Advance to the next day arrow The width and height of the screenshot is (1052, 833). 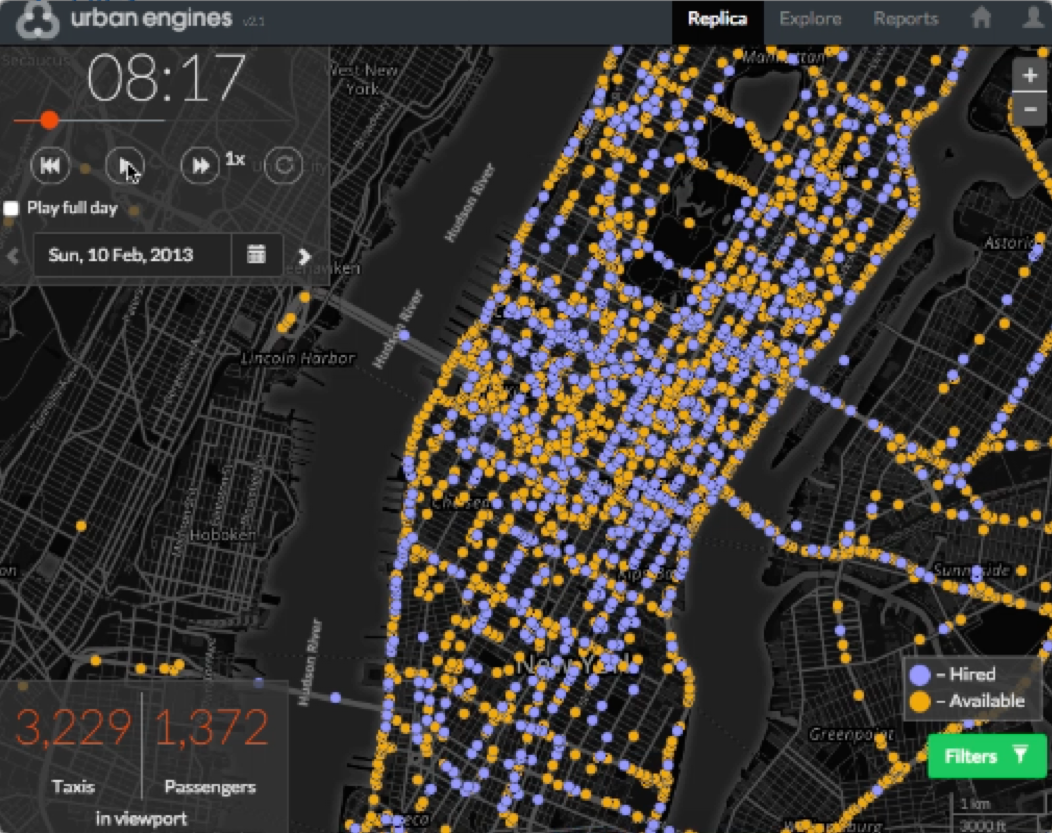pyautogui.click(x=304, y=256)
